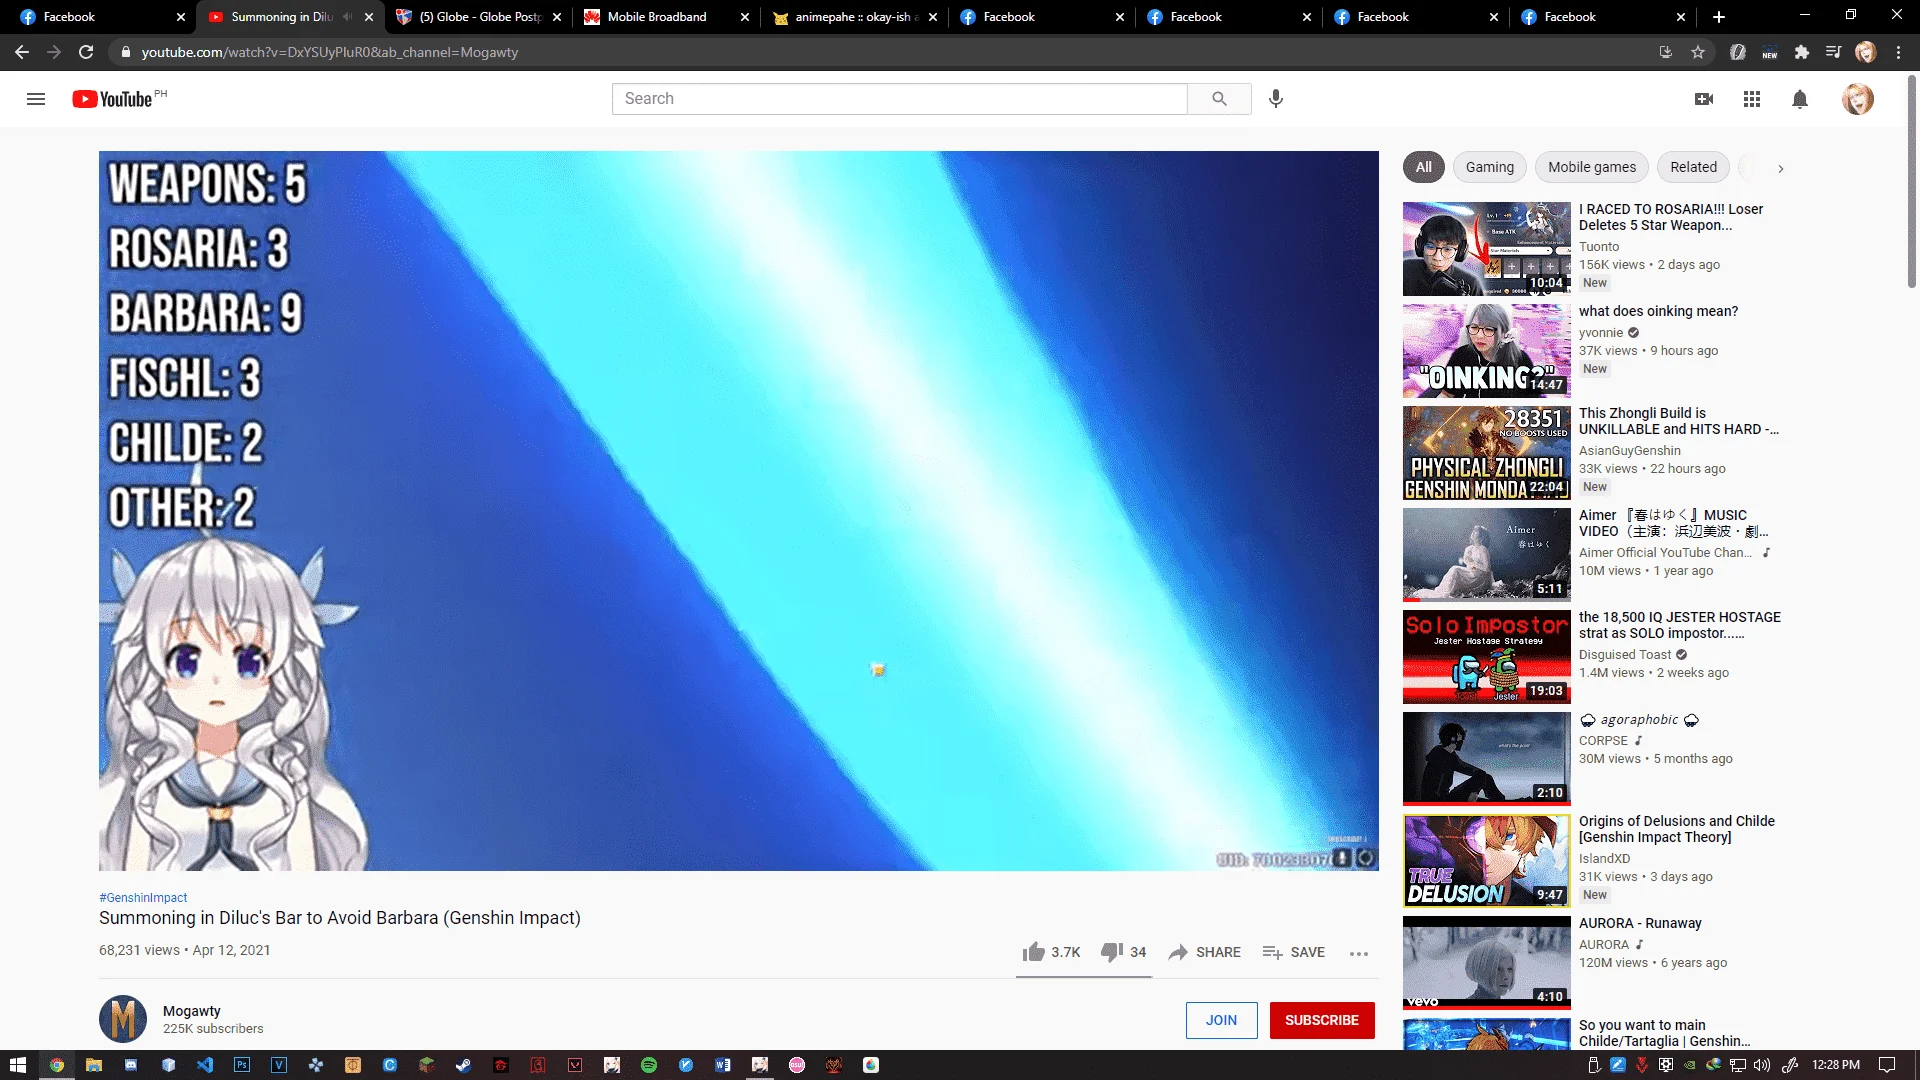The width and height of the screenshot is (1920, 1080).
Task: Like the video with thumbs up
Action: point(1051,952)
